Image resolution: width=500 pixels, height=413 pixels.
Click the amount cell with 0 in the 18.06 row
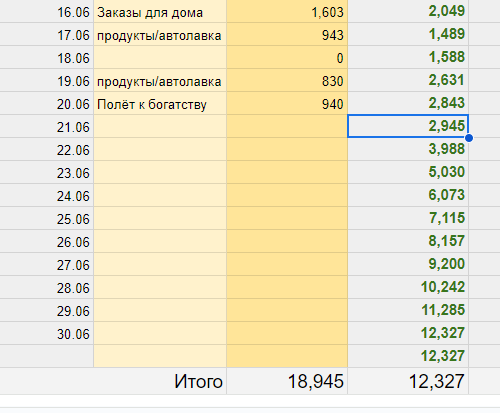point(287,57)
